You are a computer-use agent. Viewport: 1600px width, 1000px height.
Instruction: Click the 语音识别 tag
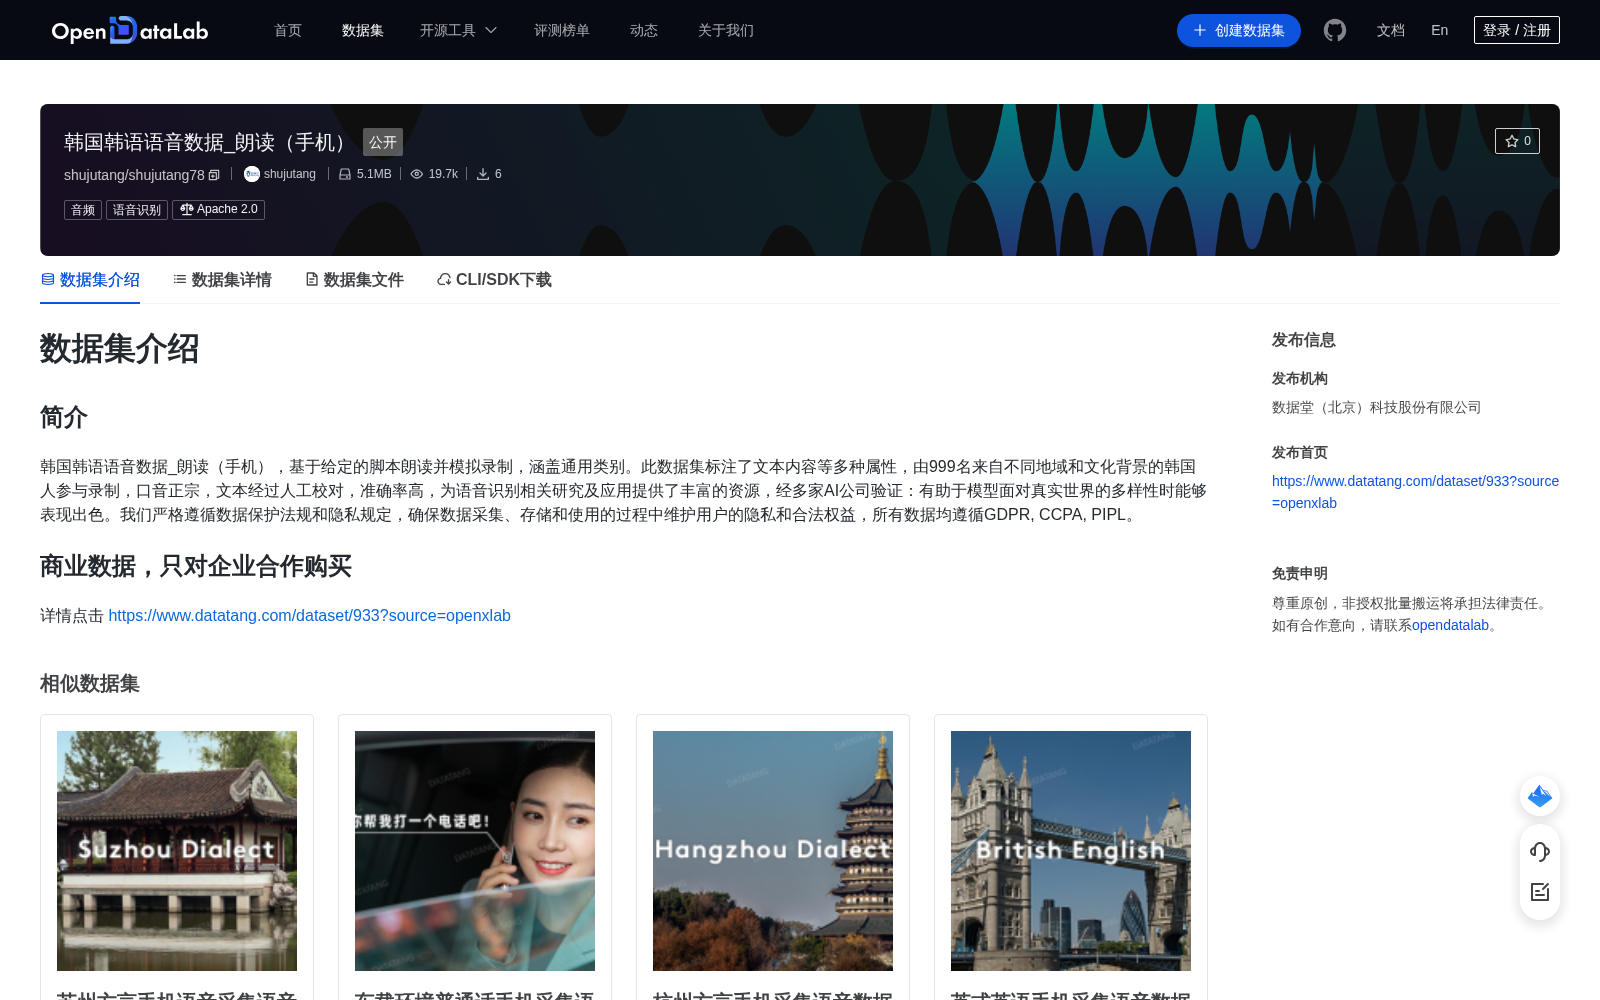(137, 210)
